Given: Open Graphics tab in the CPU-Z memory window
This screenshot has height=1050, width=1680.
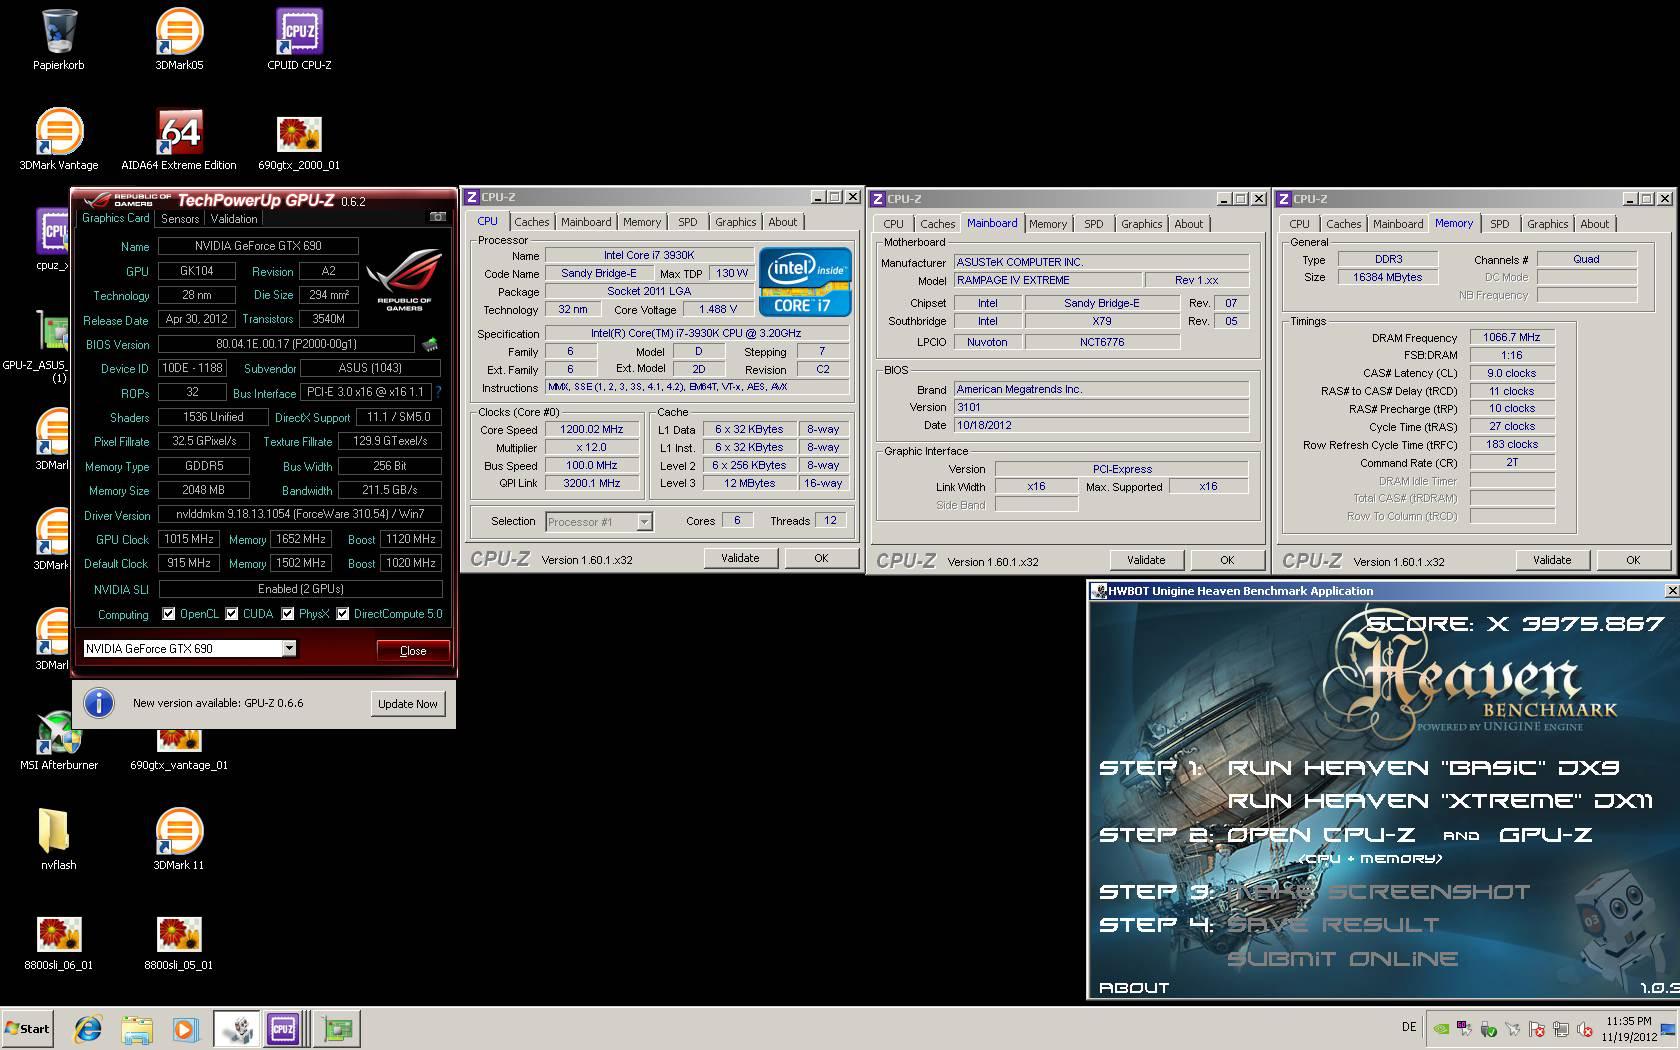Looking at the screenshot, I should pyautogui.click(x=1547, y=224).
